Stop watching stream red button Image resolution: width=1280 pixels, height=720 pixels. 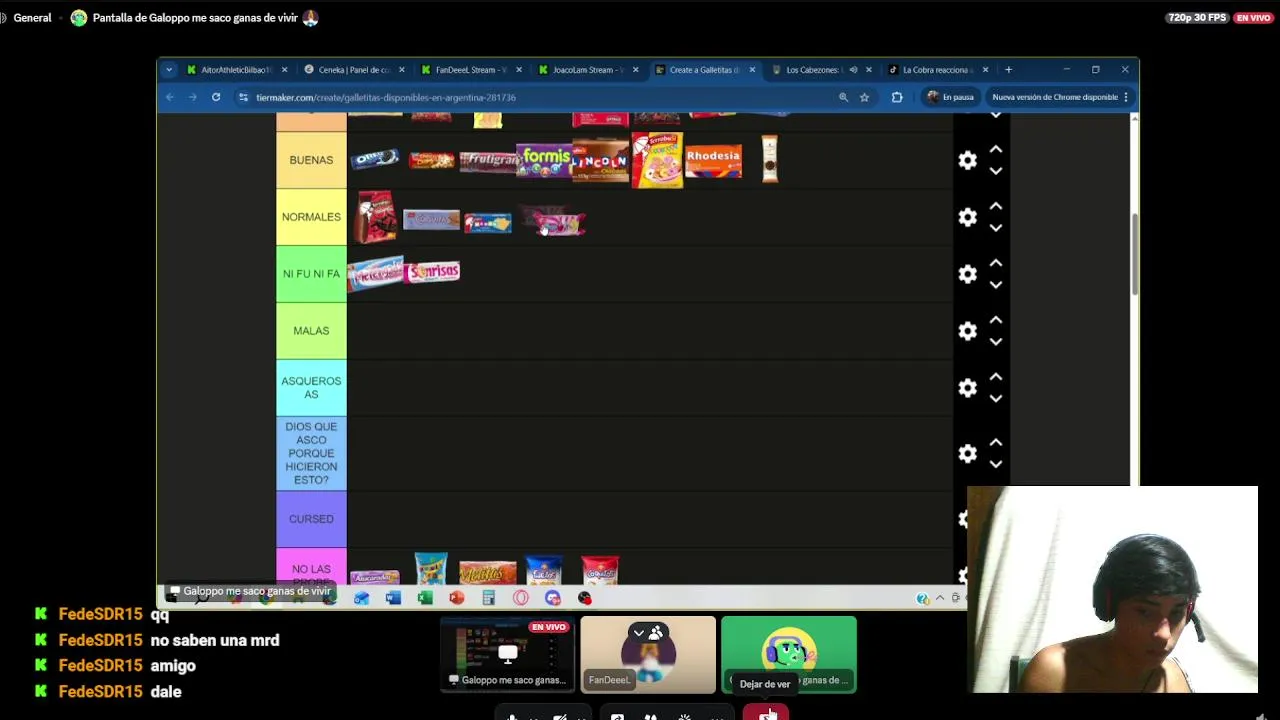point(766,714)
